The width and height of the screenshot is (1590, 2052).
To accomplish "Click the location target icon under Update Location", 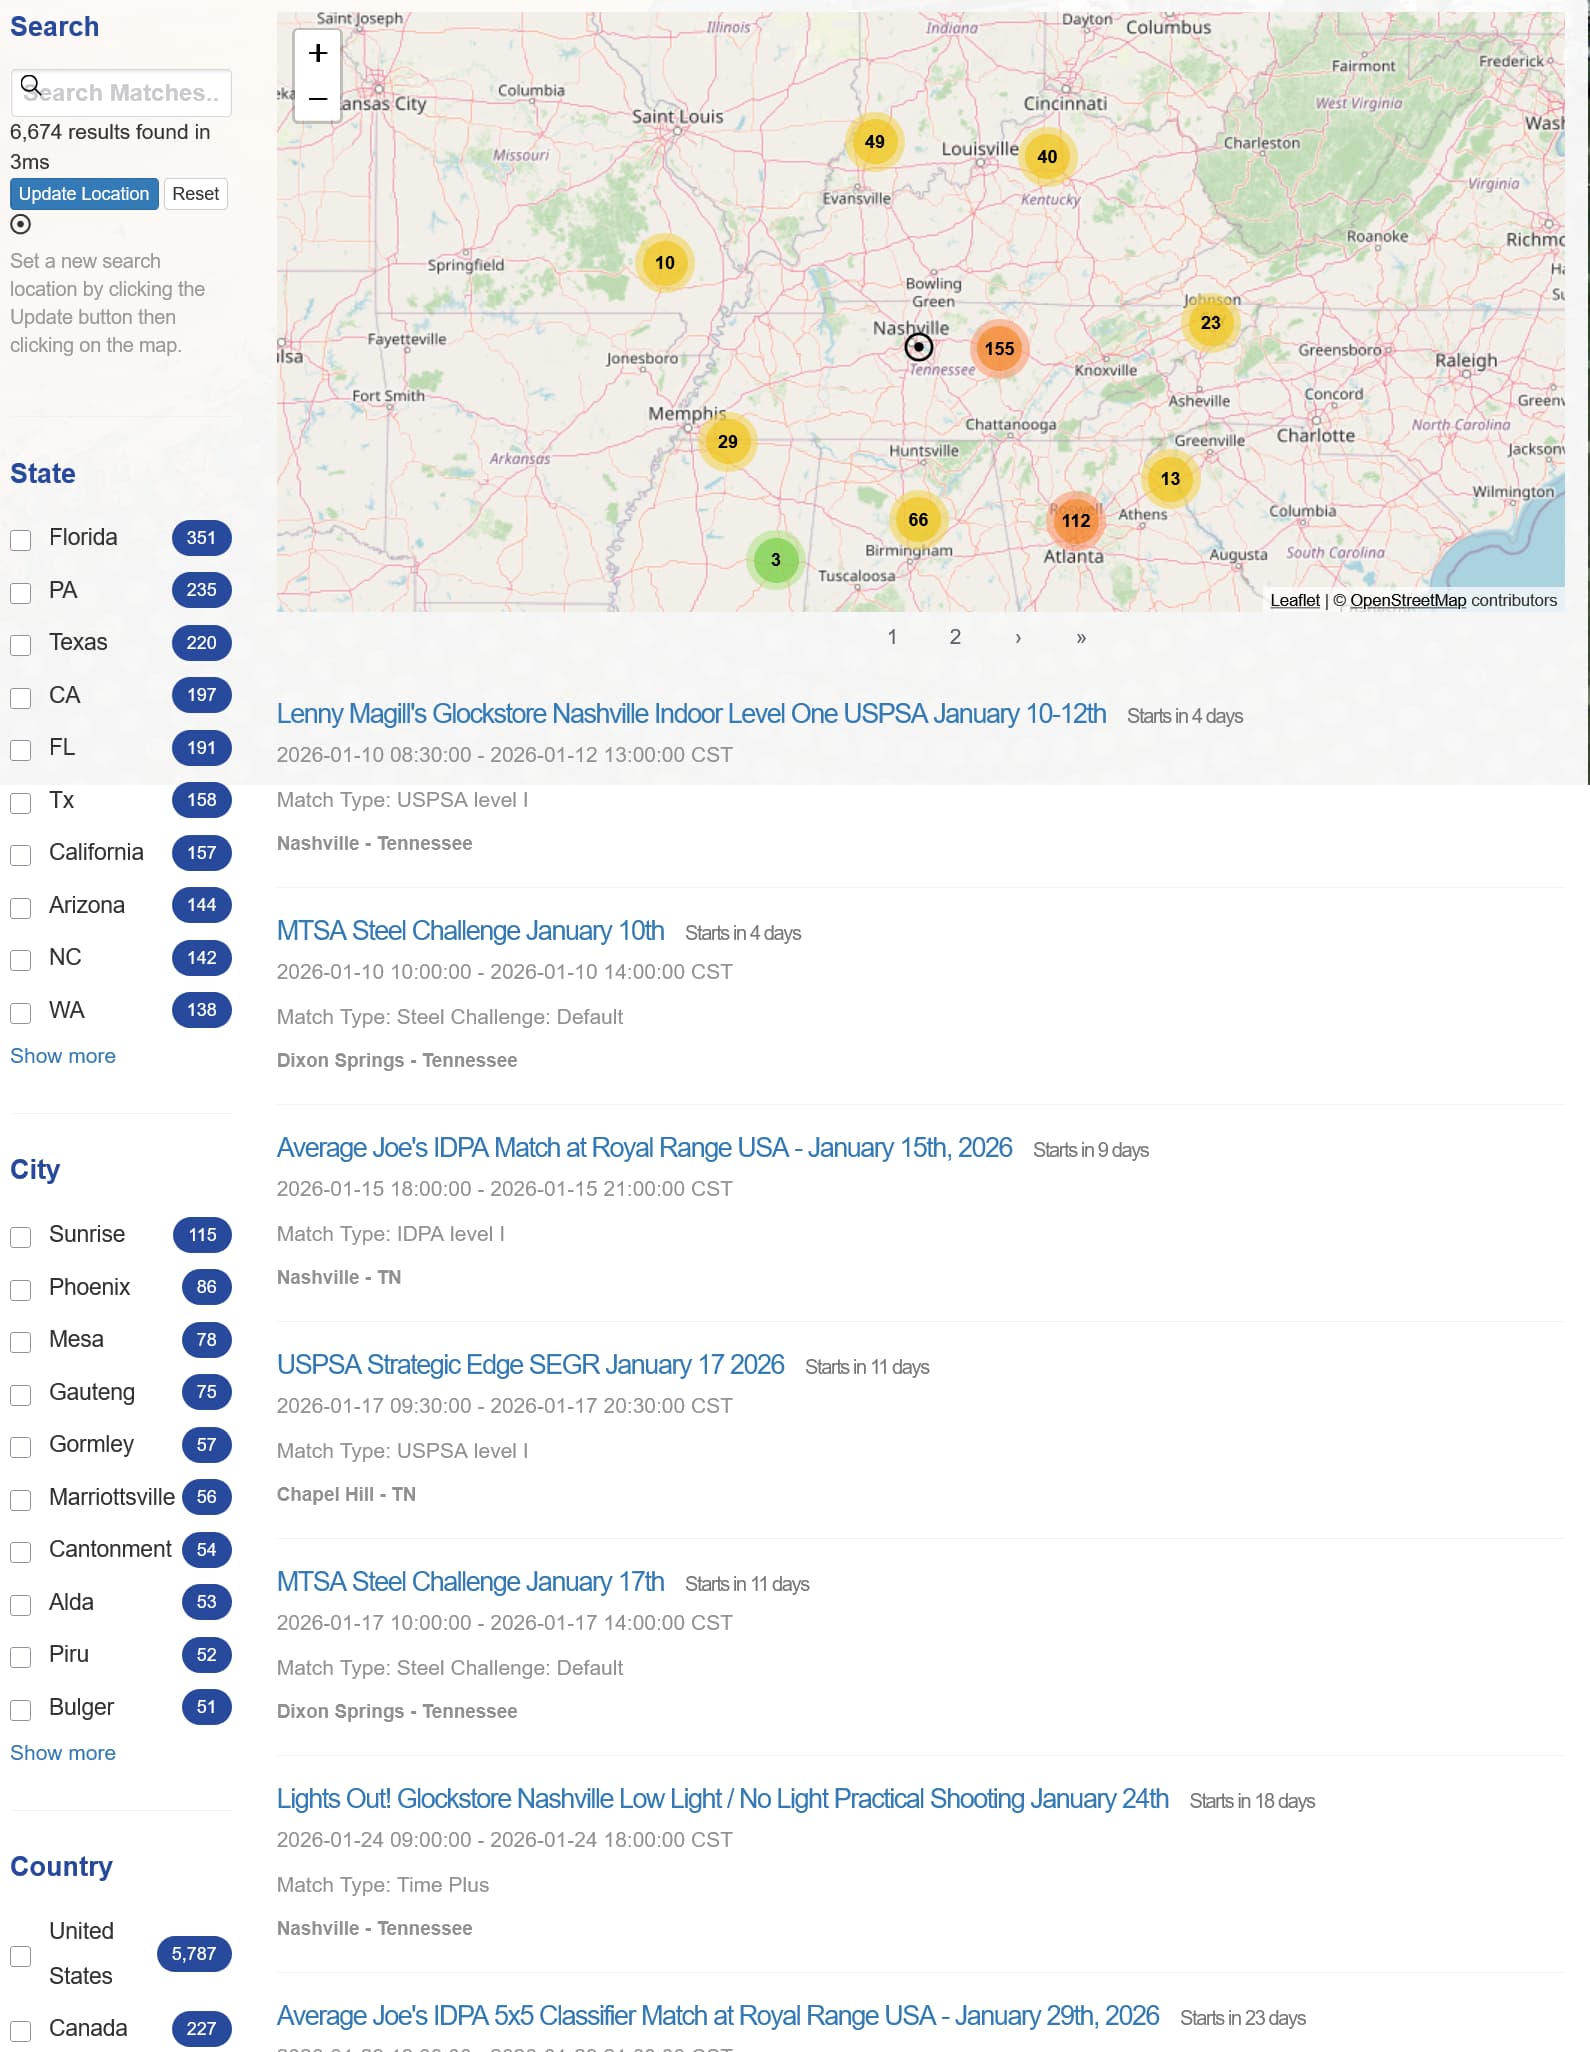I will click(x=21, y=225).
